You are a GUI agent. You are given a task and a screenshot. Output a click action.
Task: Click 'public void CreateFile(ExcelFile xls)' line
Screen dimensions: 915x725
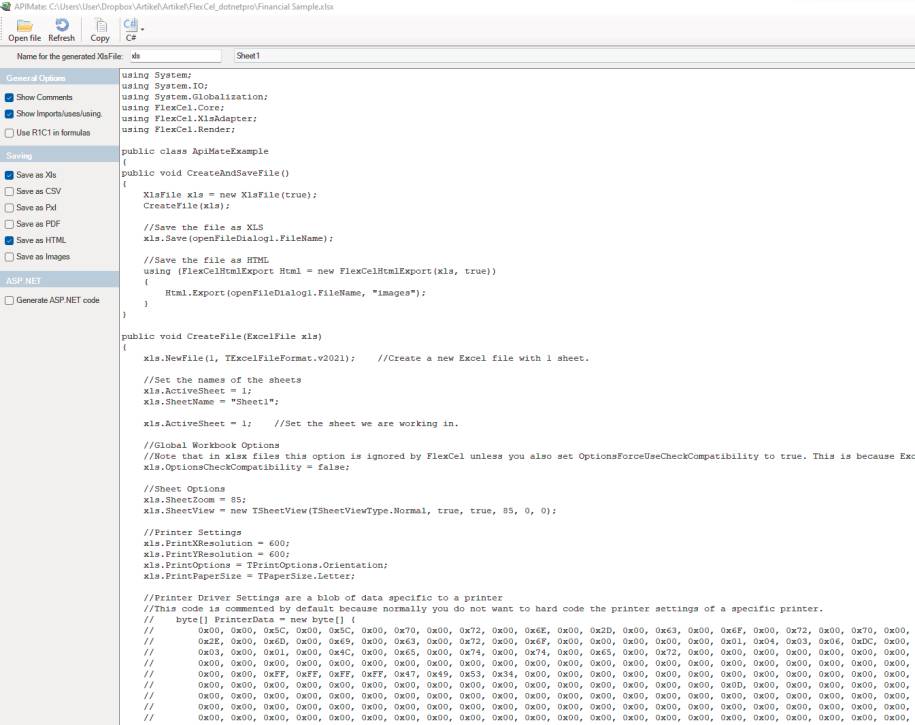coord(222,337)
